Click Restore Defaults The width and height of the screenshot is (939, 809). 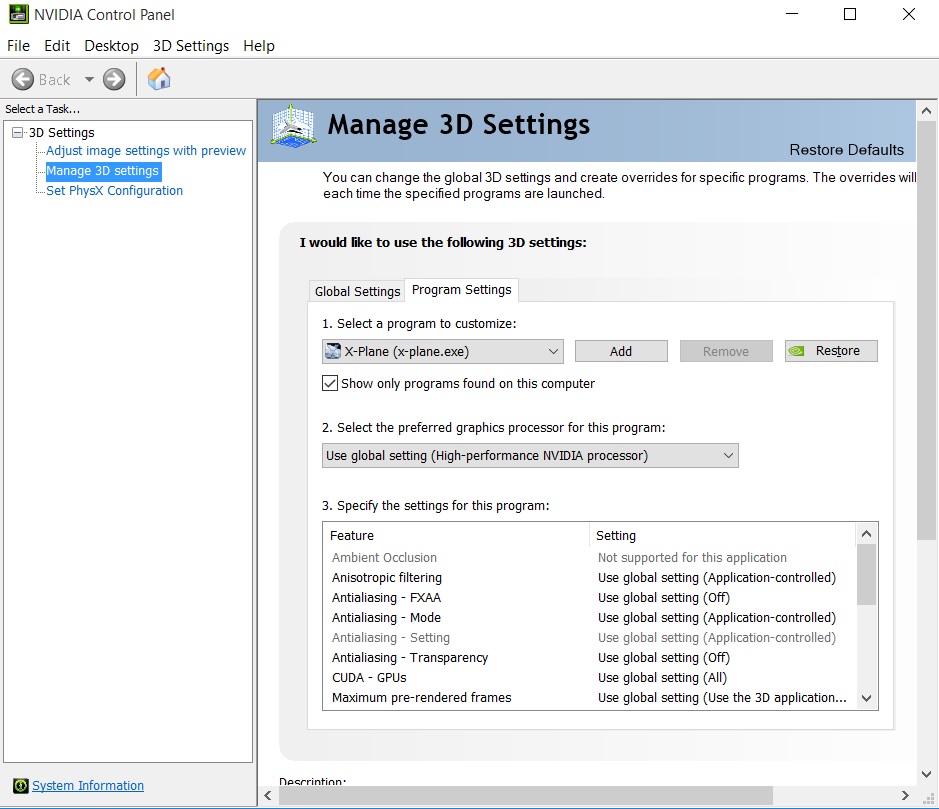[x=846, y=150]
